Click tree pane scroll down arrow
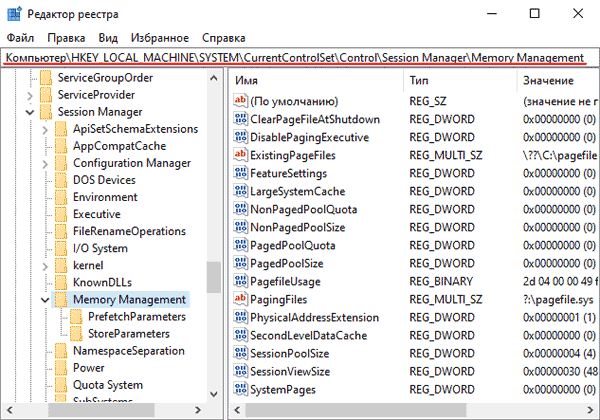 point(214,394)
